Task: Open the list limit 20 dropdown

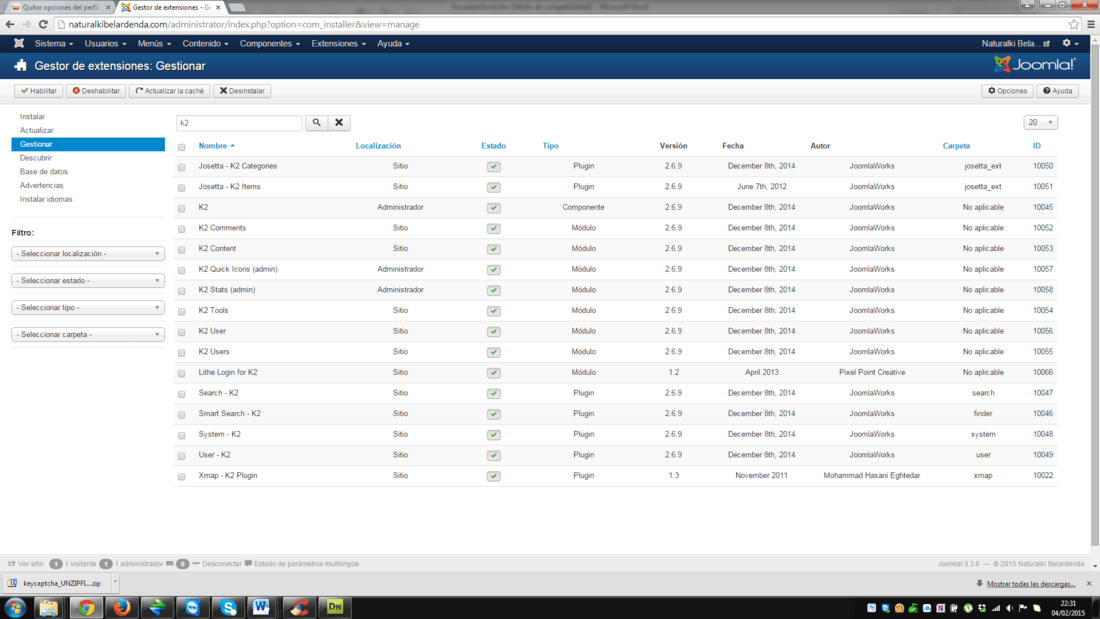Action: coord(1040,122)
